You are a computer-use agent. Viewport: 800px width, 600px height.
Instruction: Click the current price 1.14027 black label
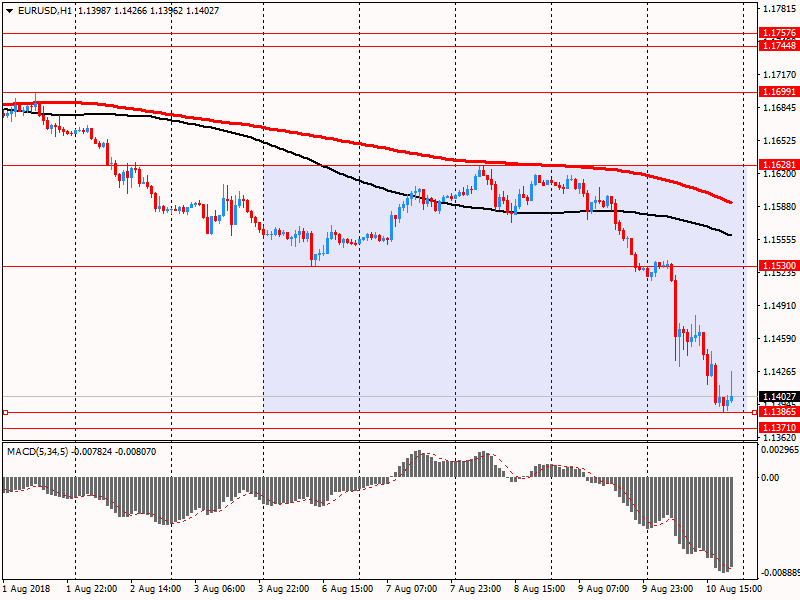pos(778,397)
